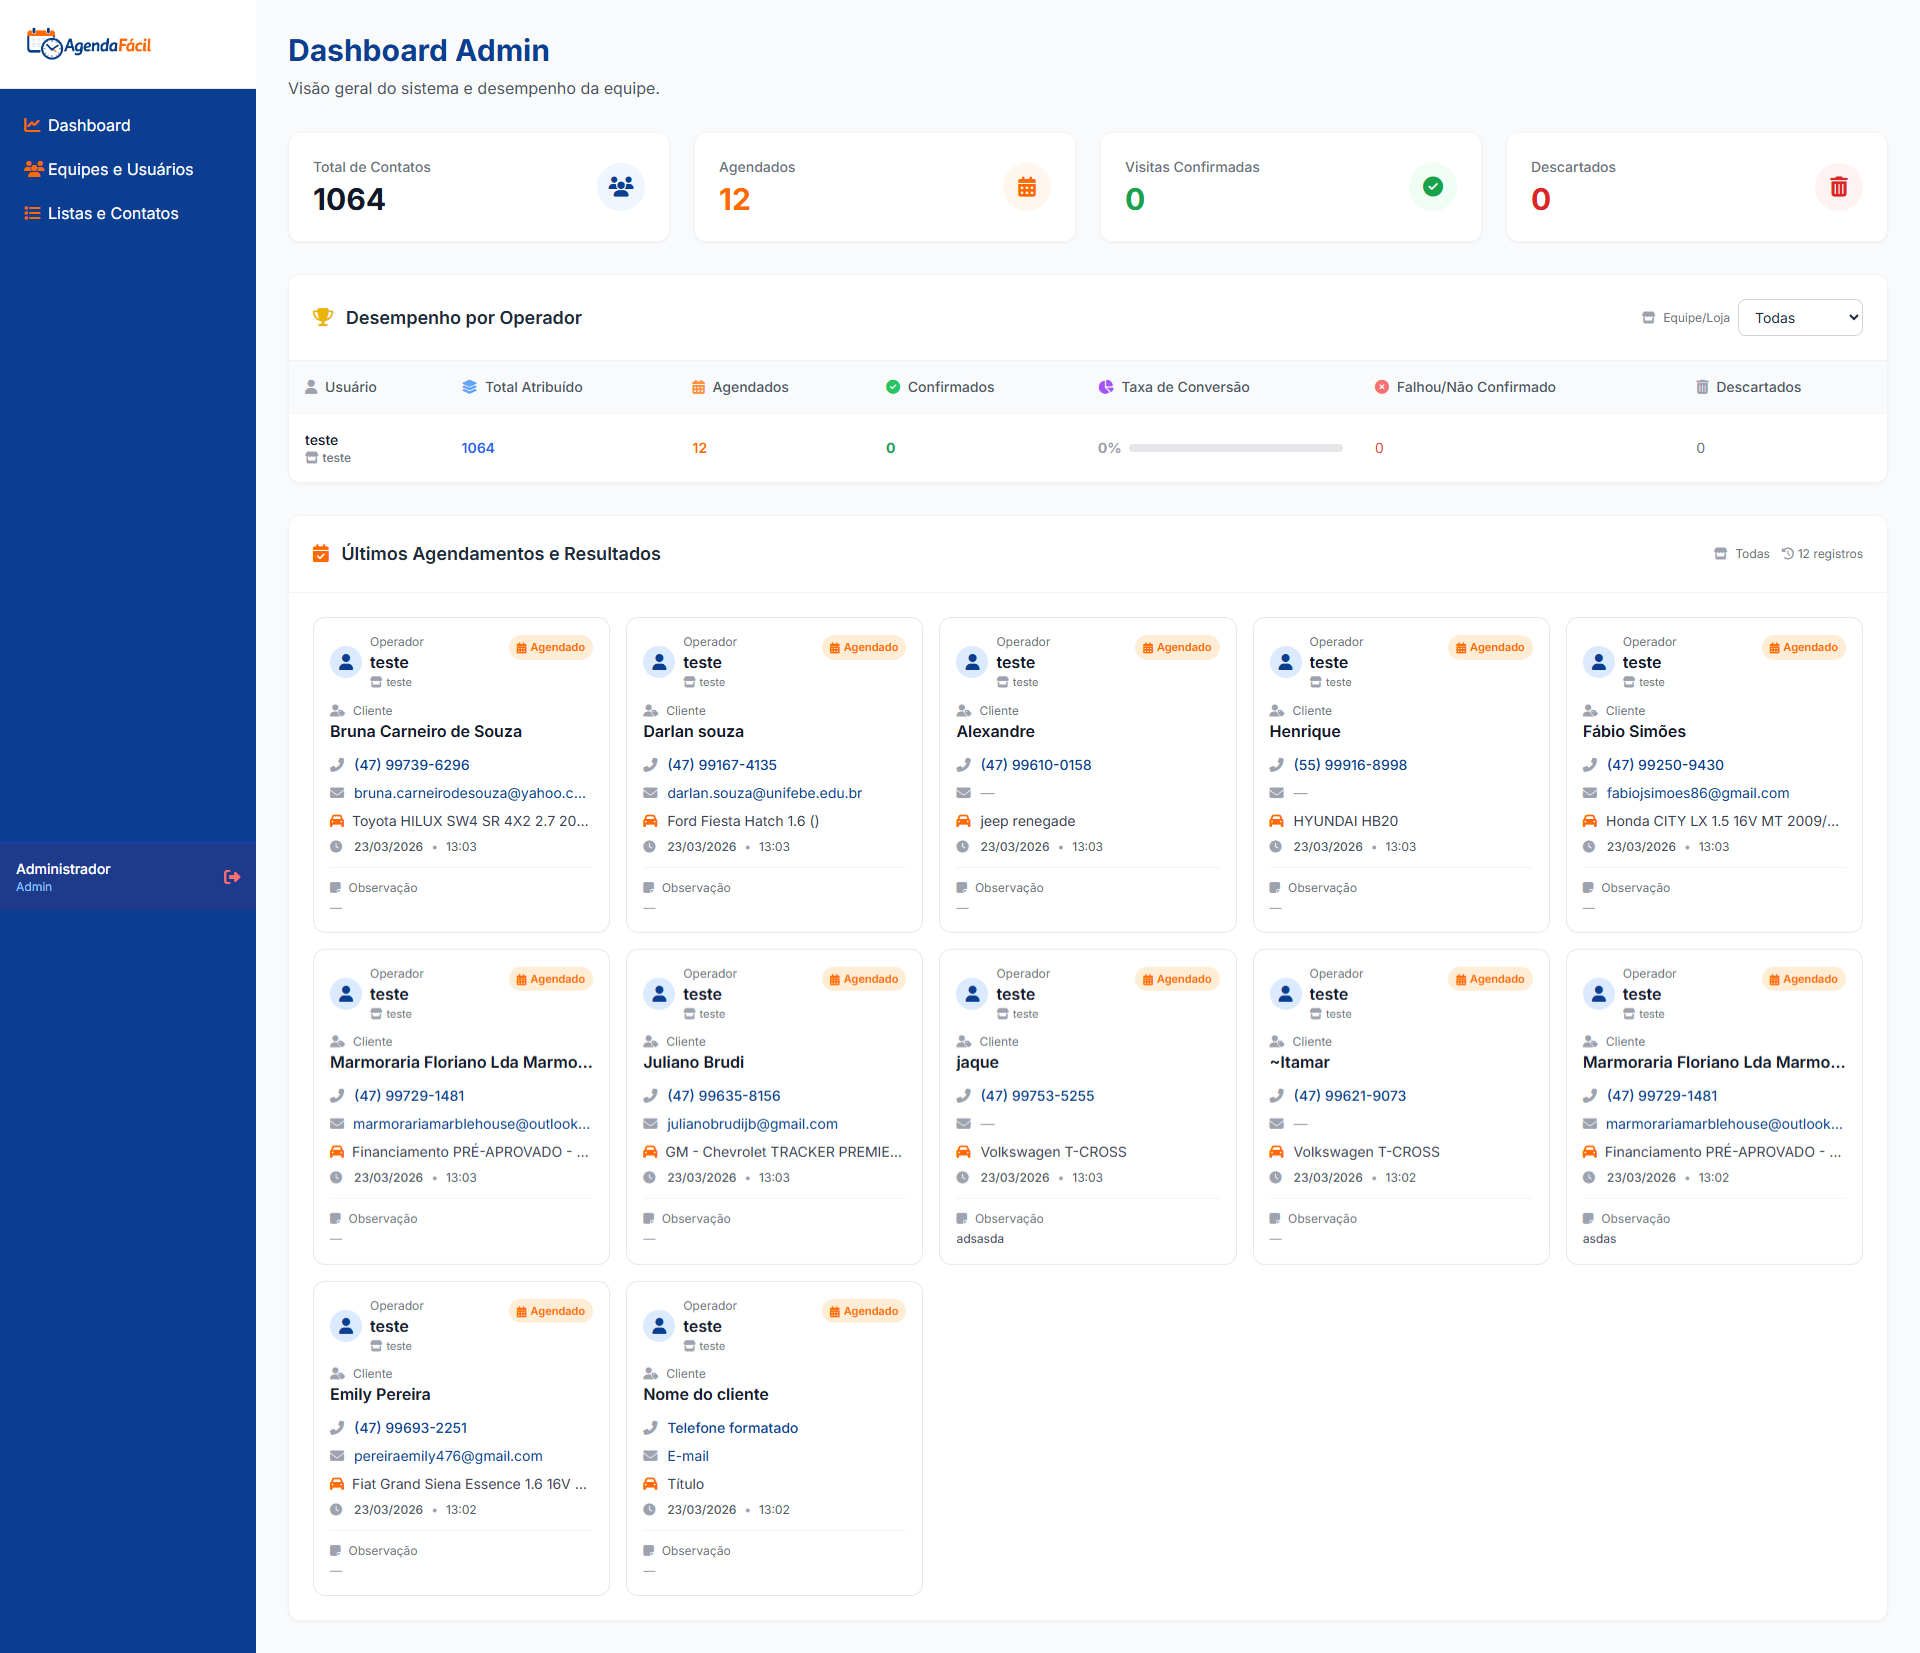
Task: Click phone link (47) 99739-6296
Action: 411,765
